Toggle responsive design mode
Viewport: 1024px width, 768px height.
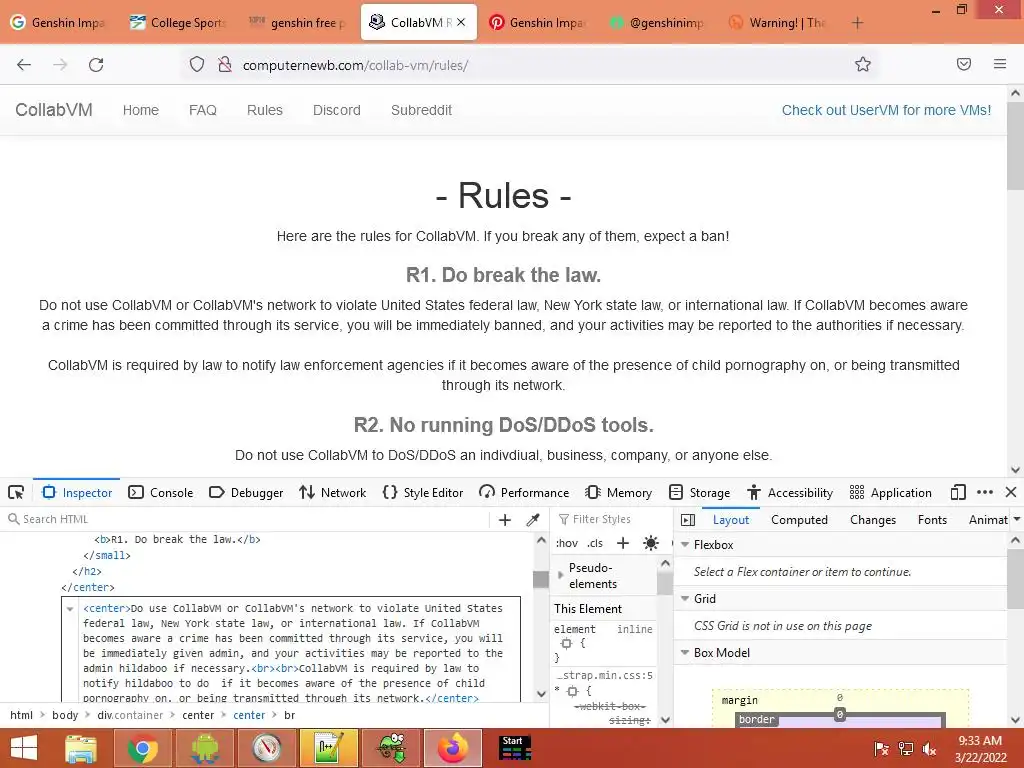click(x=958, y=492)
